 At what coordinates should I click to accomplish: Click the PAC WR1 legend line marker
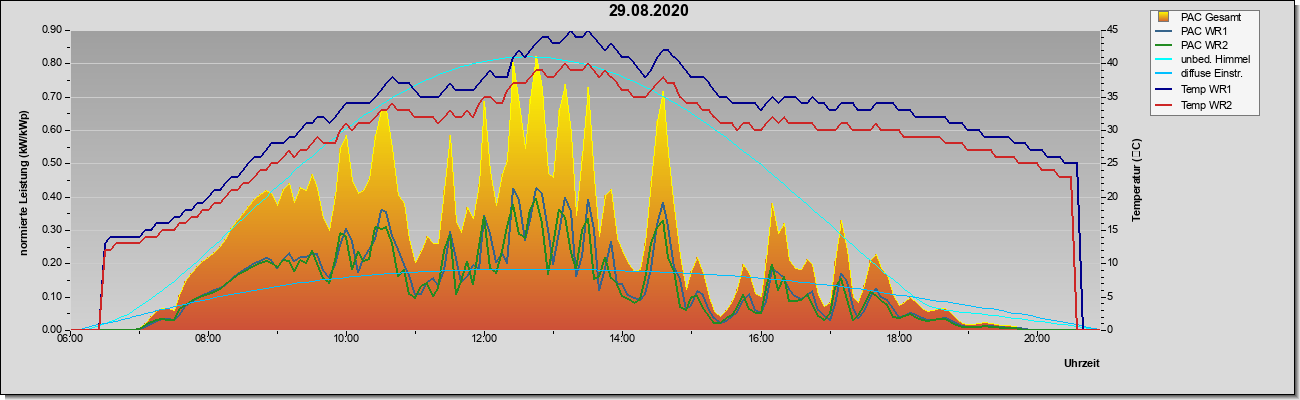[1163, 31]
